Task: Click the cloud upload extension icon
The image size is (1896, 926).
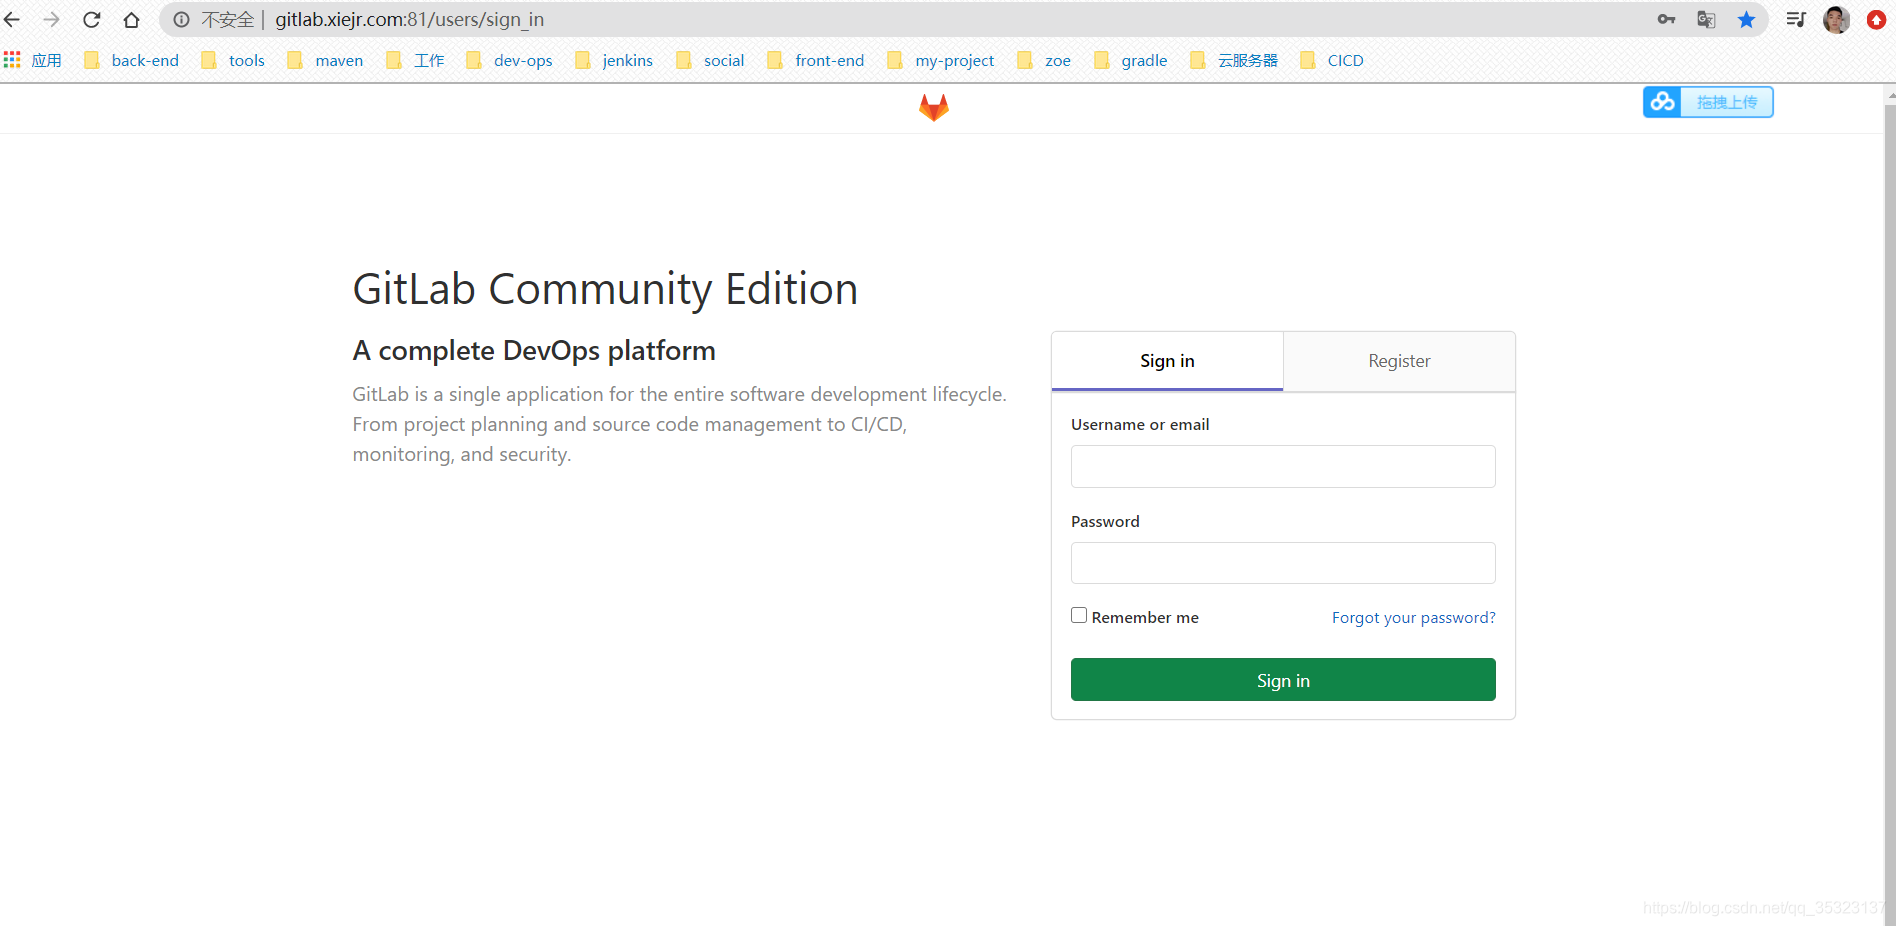Action: click(1662, 102)
